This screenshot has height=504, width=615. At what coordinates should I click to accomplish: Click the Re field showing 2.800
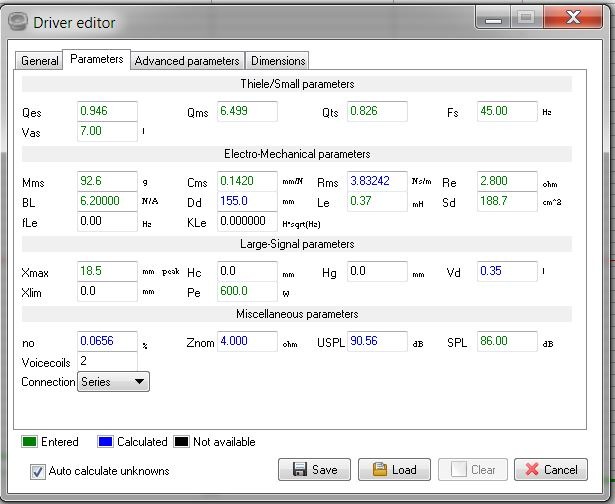[507, 181]
